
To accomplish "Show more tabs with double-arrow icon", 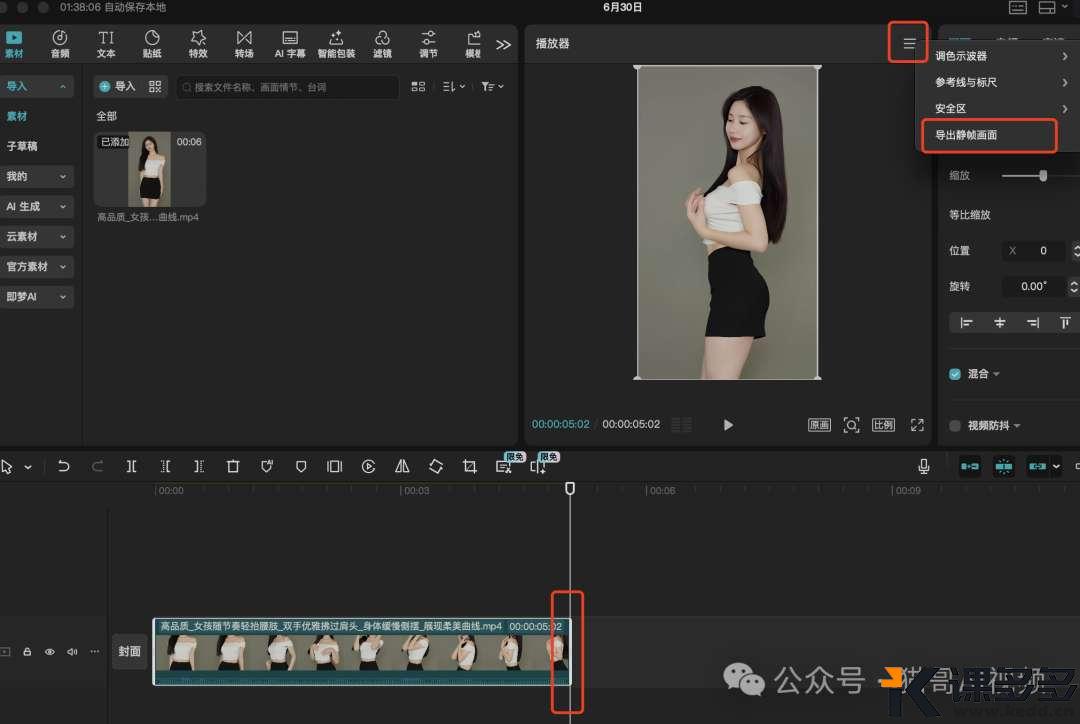I will point(503,45).
